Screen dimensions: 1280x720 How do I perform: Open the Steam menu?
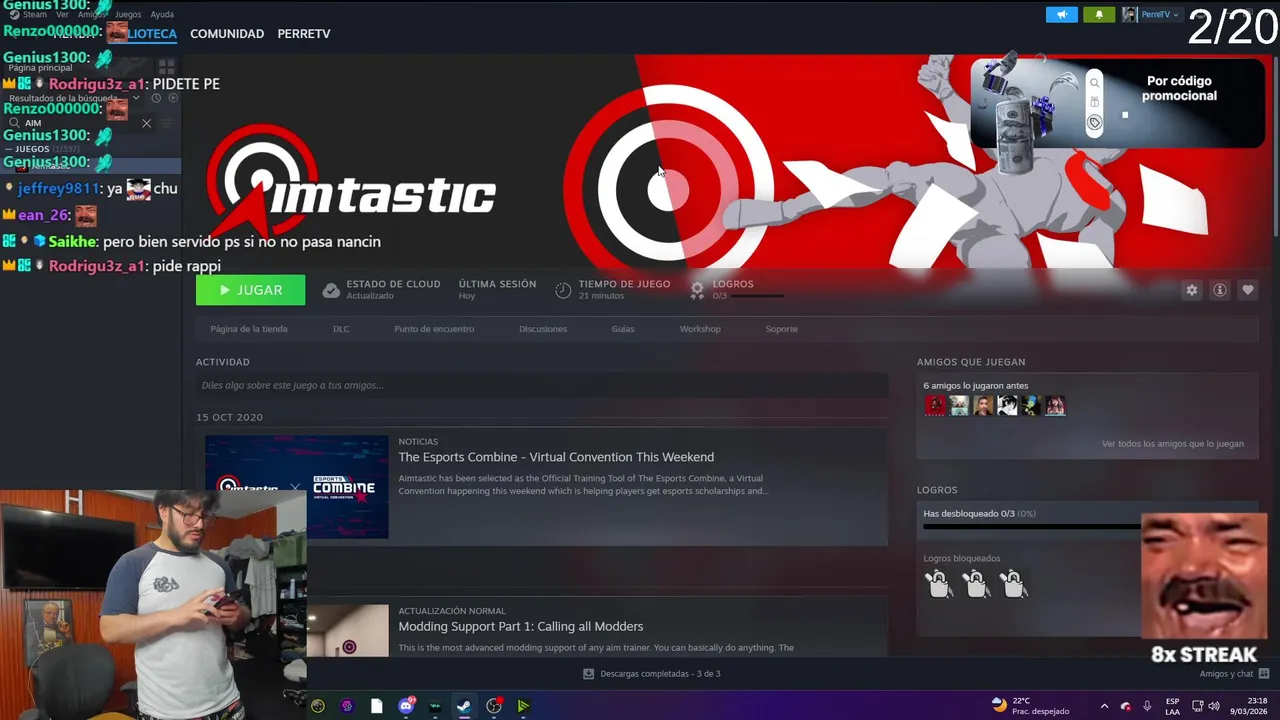pyautogui.click(x=29, y=15)
